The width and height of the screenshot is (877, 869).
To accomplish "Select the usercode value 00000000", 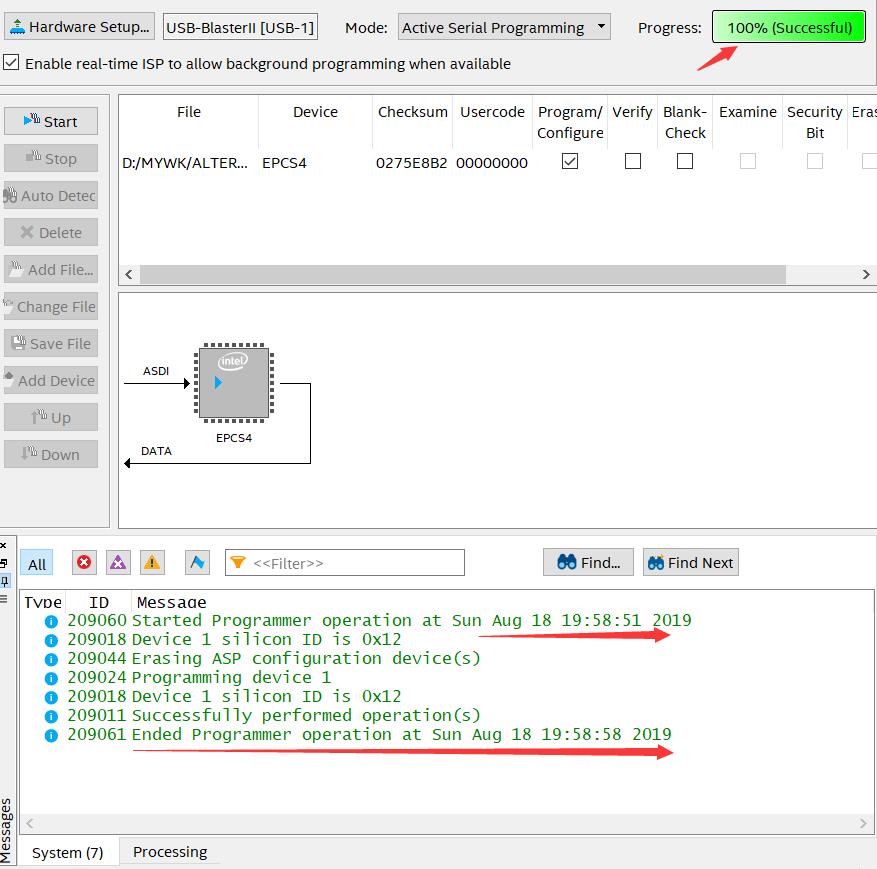I will (x=492, y=163).
